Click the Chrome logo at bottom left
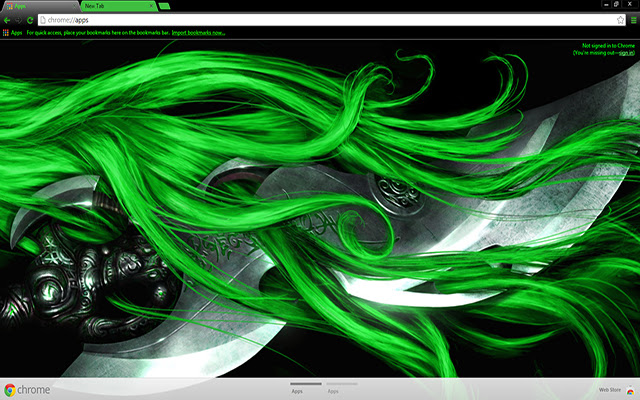640x400 pixels. click(27, 390)
